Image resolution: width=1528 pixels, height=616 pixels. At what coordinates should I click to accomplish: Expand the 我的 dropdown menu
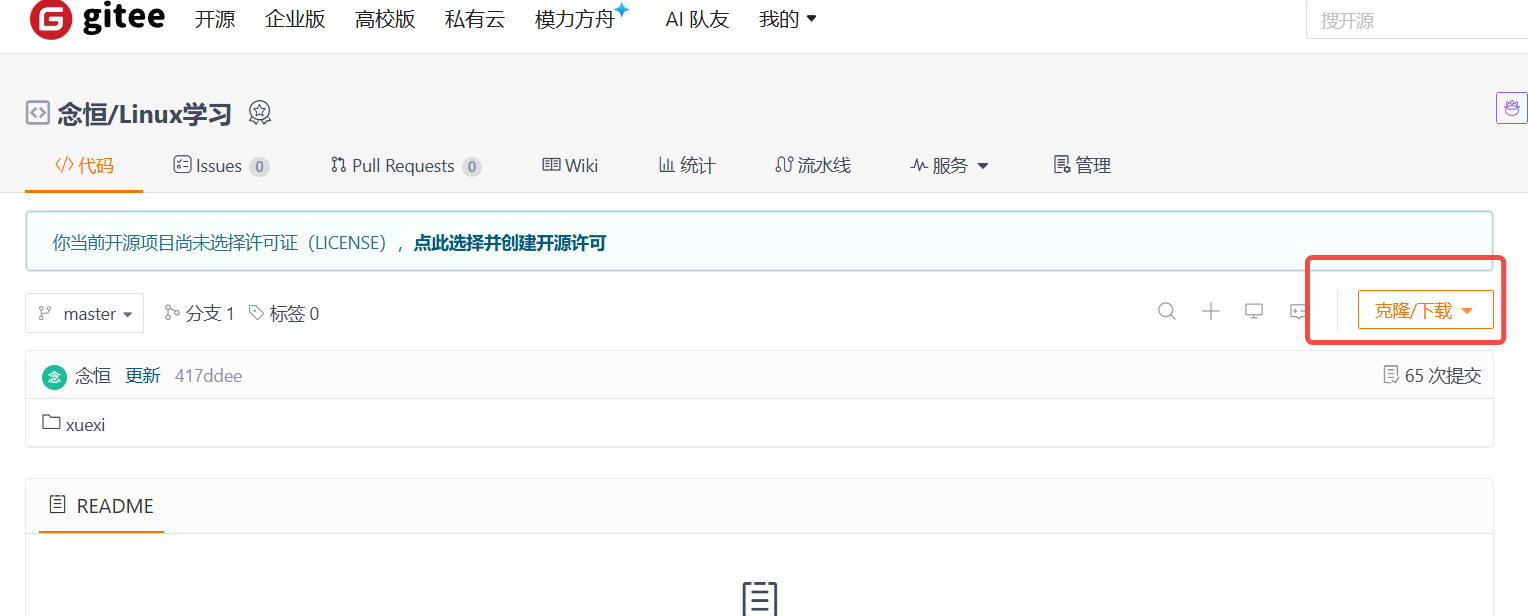[x=788, y=19]
